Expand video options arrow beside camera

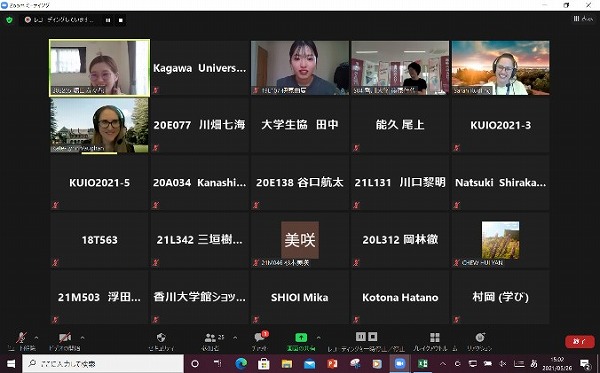pos(82,337)
